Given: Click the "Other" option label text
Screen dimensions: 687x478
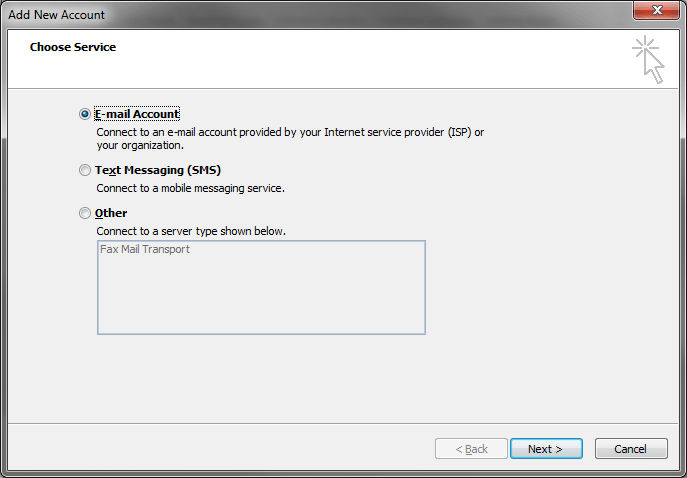Looking at the screenshot, I should [111, 213].
